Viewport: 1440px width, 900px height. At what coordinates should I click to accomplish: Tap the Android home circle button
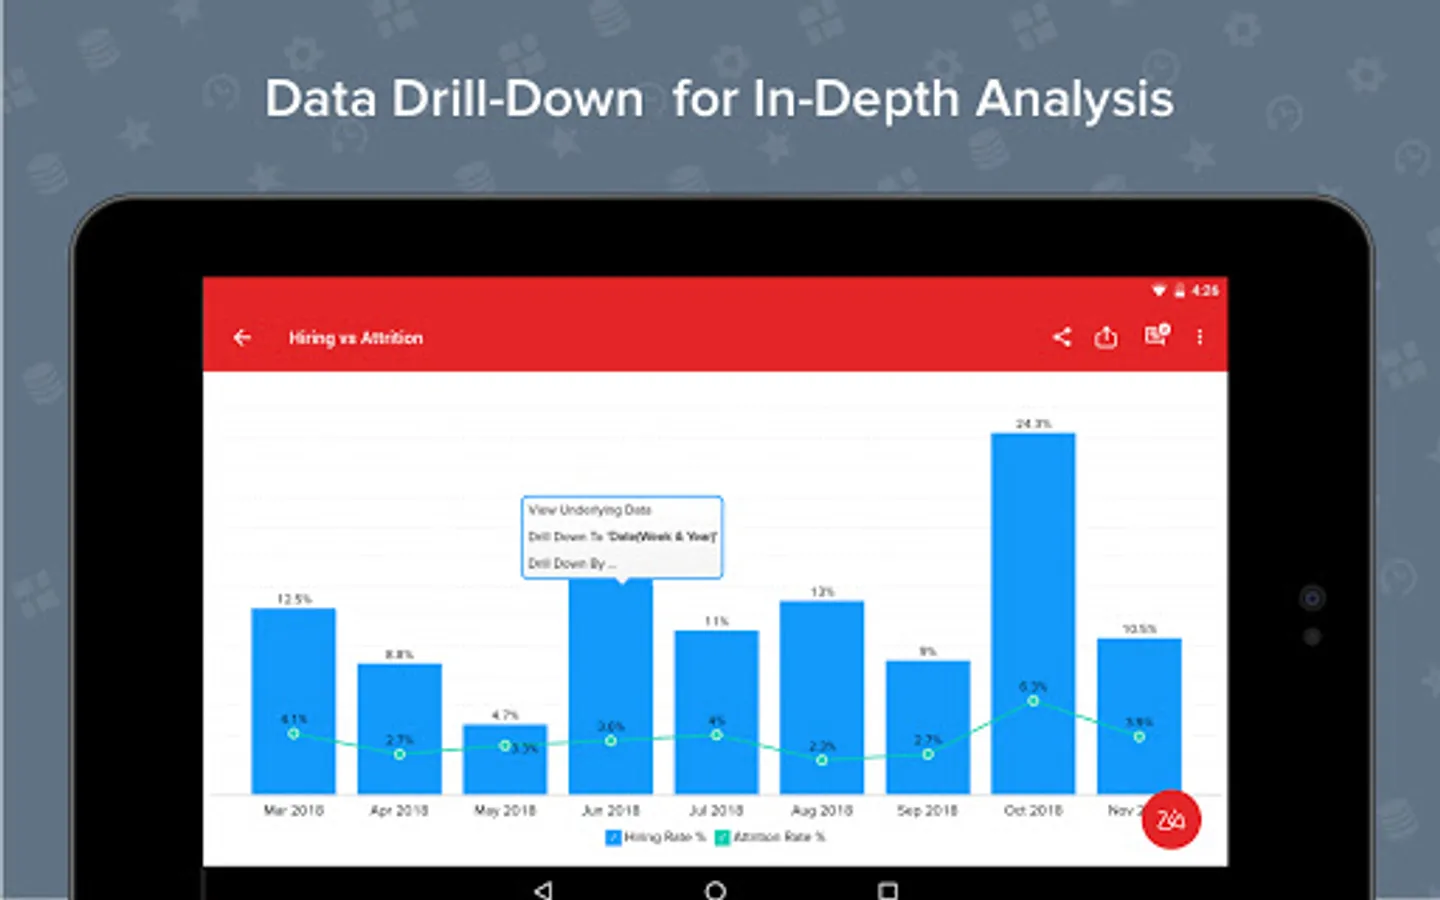pyautogui.click(x=715, y=889)
